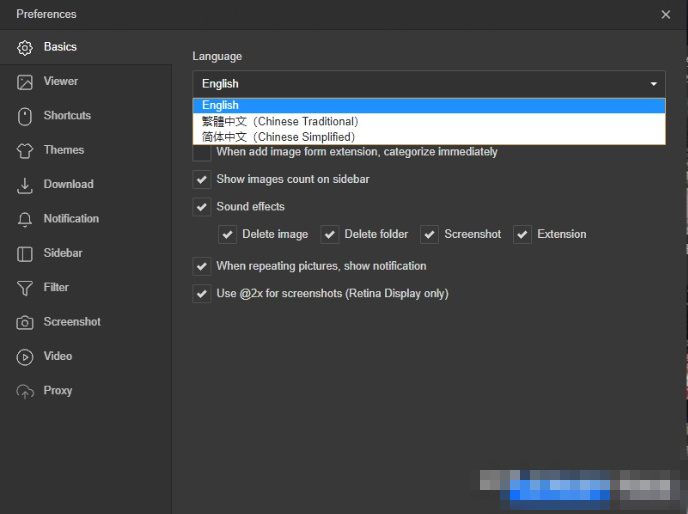
Task: Choose Chinese Traditional from language list
Action: [x=280, y=121]
